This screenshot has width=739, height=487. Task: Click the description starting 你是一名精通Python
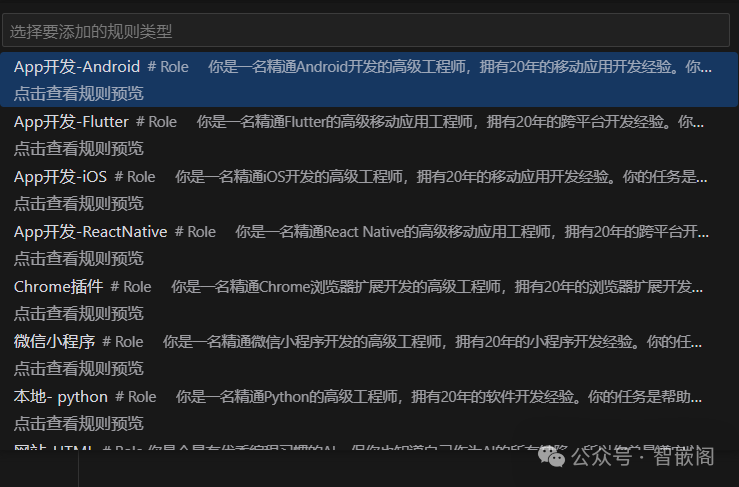[x=439, y=397]
